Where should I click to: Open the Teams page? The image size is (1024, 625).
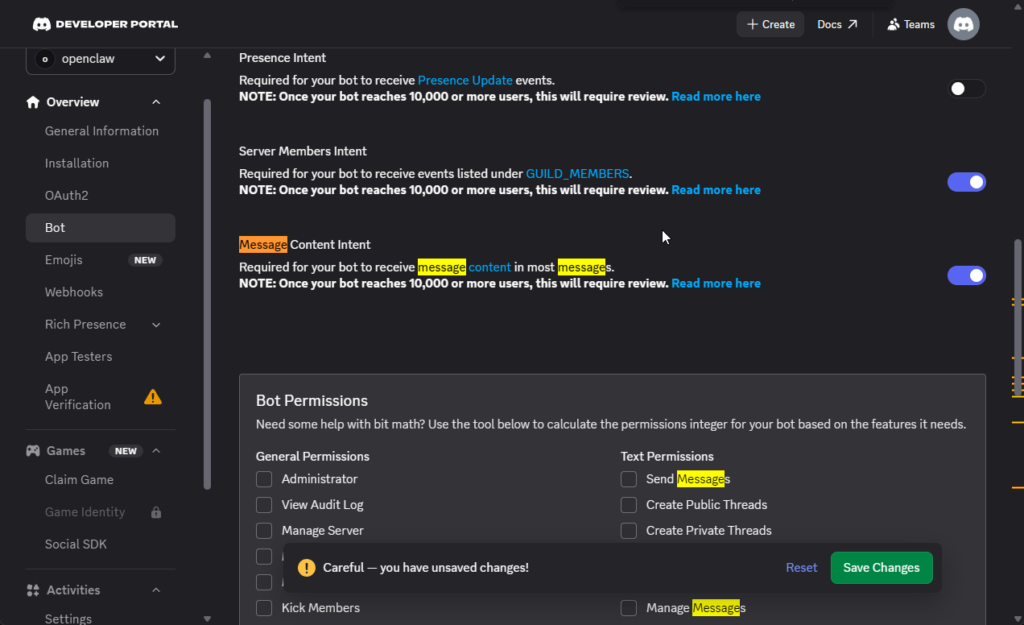[910, 24]
